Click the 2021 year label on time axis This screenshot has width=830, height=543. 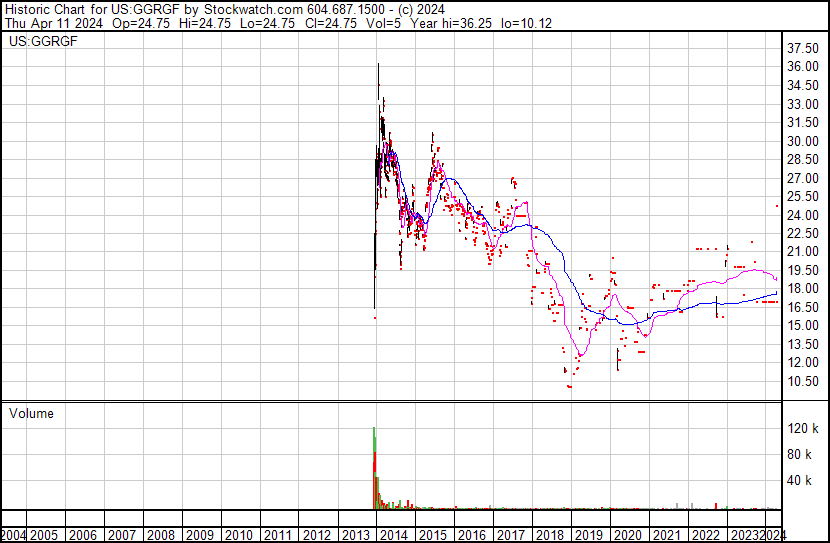click(x=667, y=535)
